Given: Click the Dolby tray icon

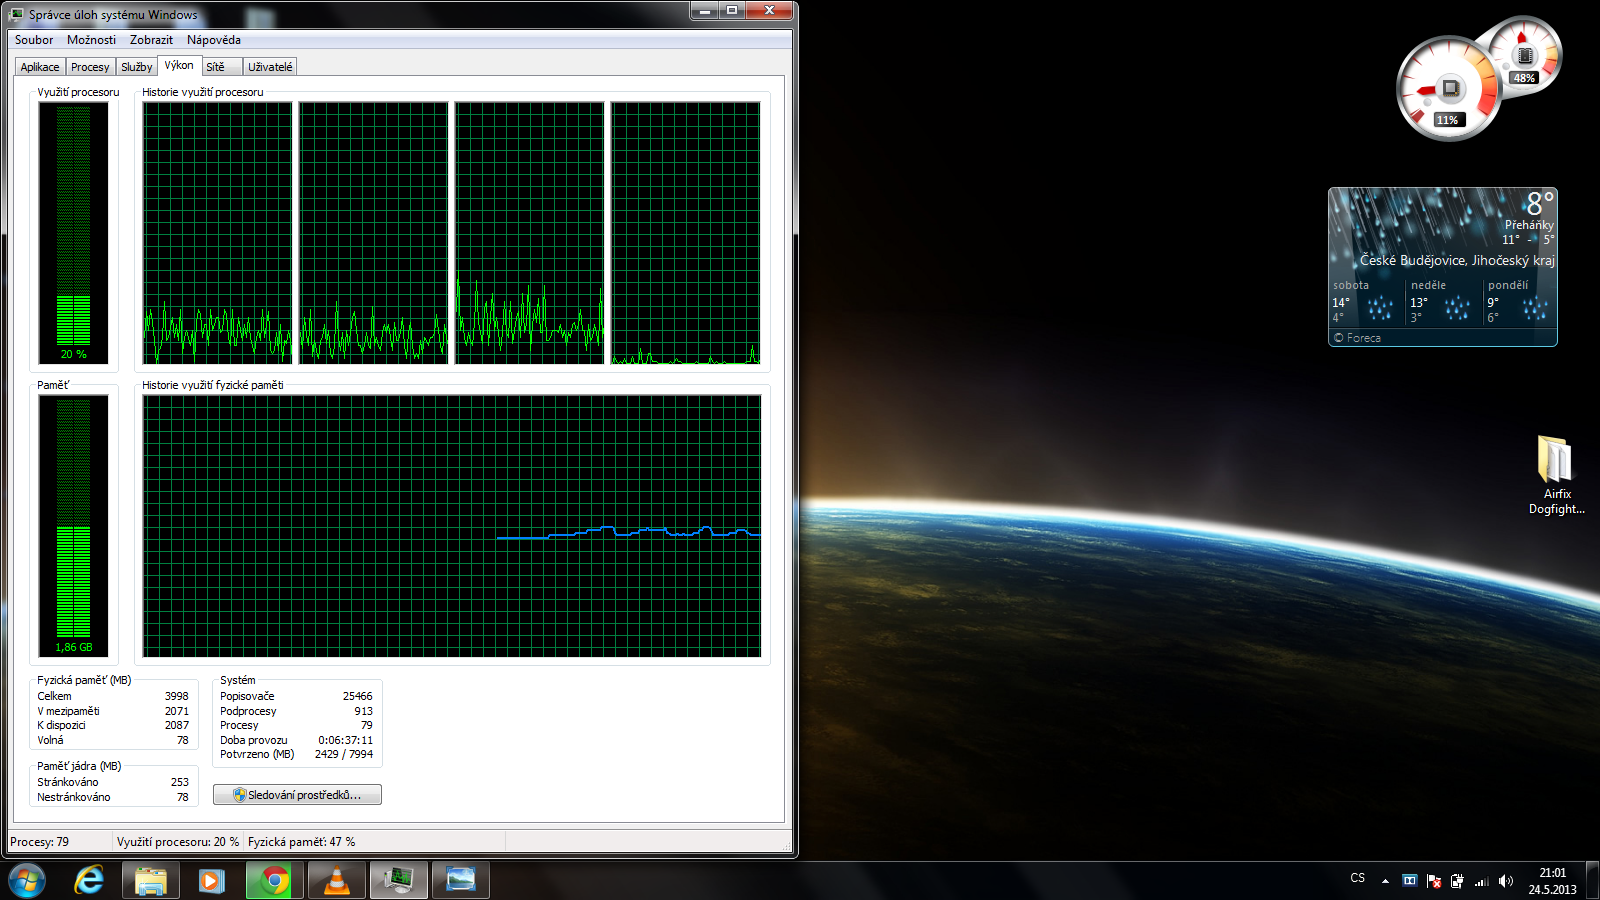Looking at the screenshot, I should pyautogui.click(x=1410, y=881).
